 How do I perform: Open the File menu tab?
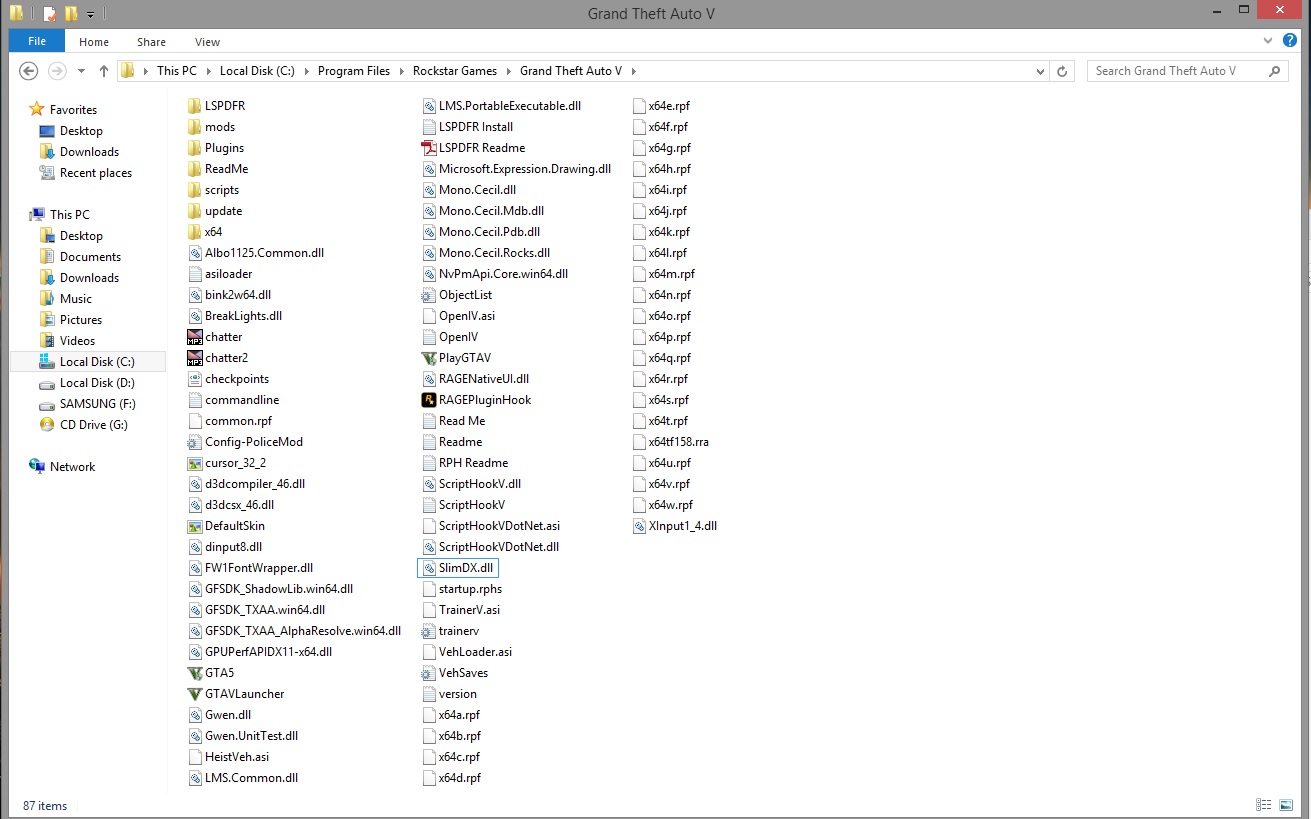pyautogui.click(x=37, y=41)
